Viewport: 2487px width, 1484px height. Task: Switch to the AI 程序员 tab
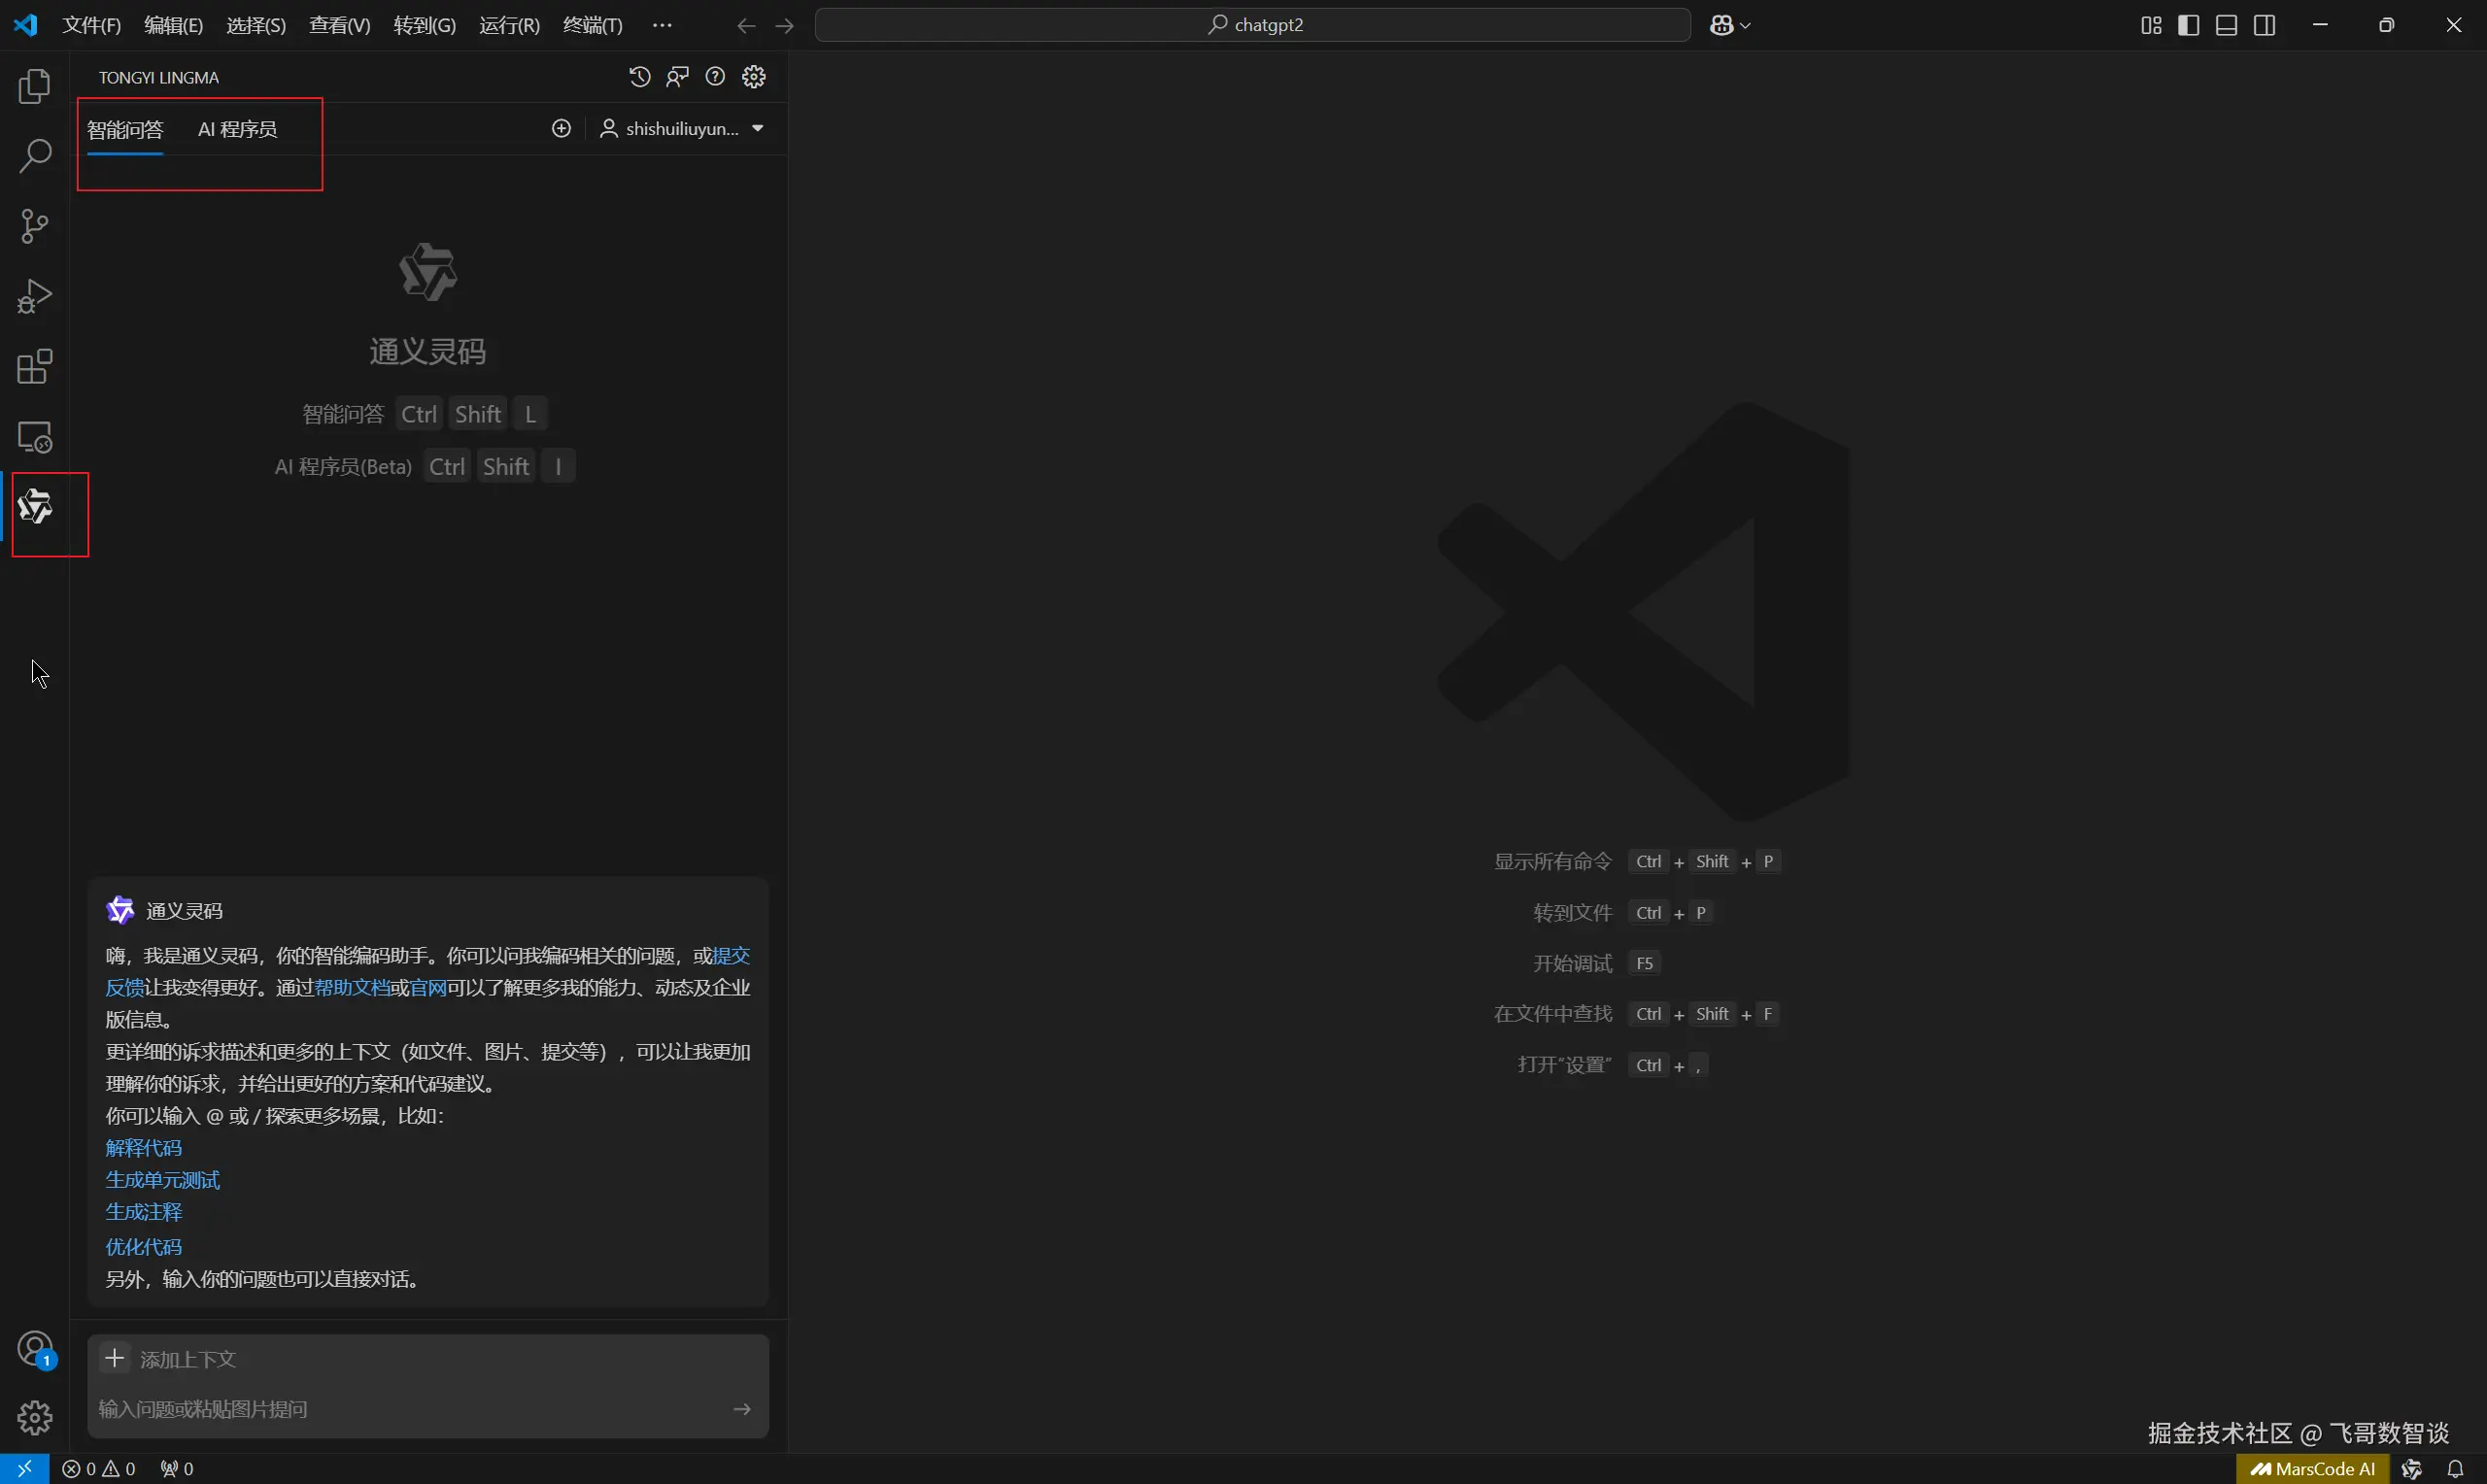coord(237,129)
